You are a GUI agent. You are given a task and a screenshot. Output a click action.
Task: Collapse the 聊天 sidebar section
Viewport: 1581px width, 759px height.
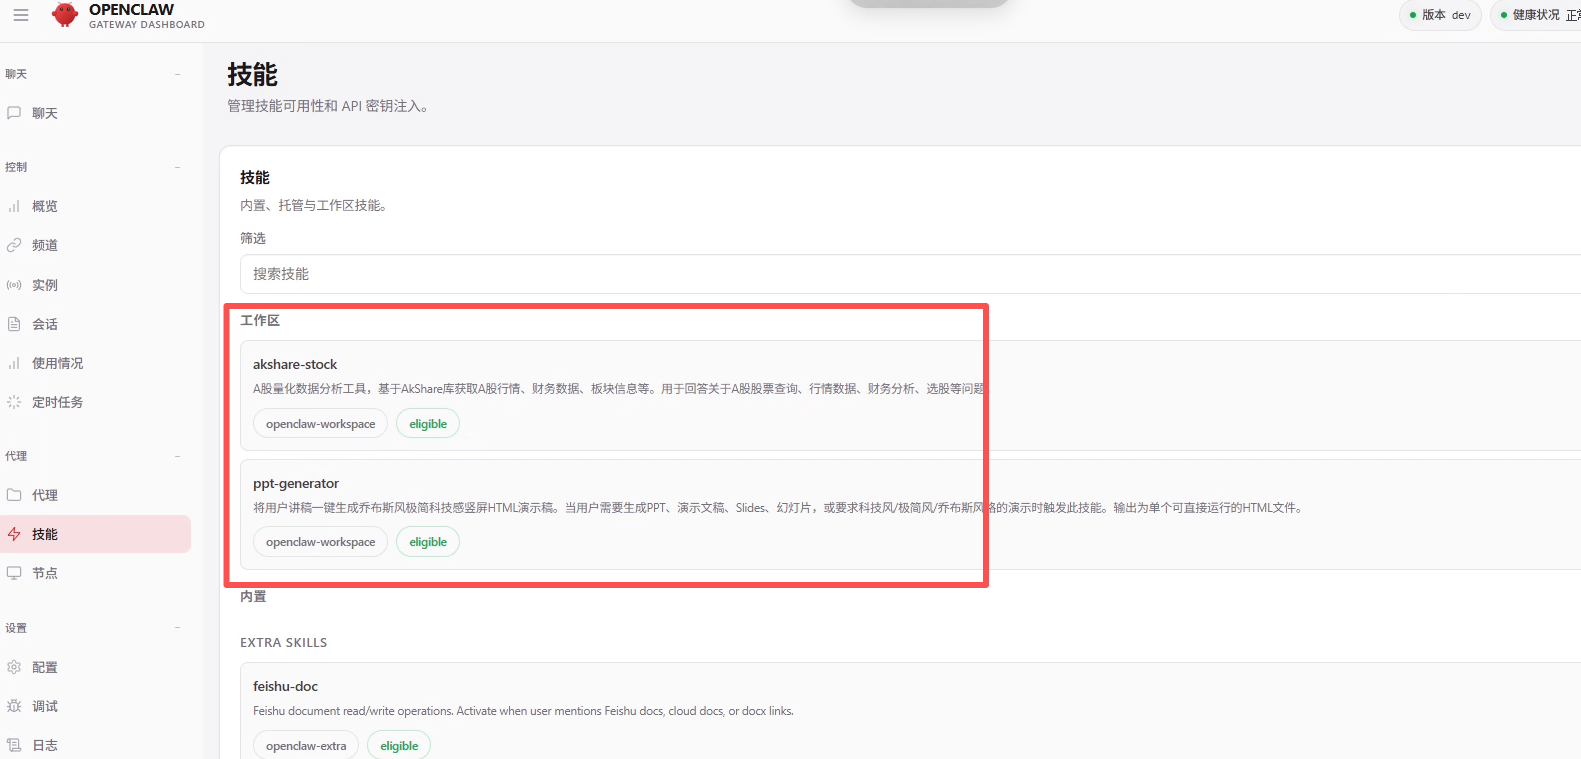[x=178, y=74]
